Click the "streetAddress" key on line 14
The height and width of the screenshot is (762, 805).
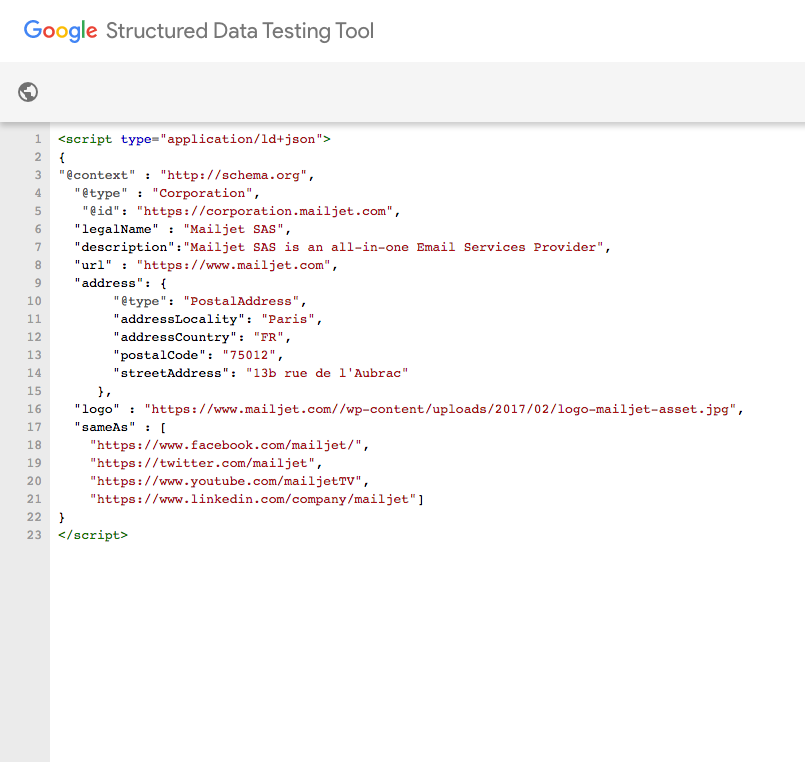pyautogui.click(x=171, y=373)
